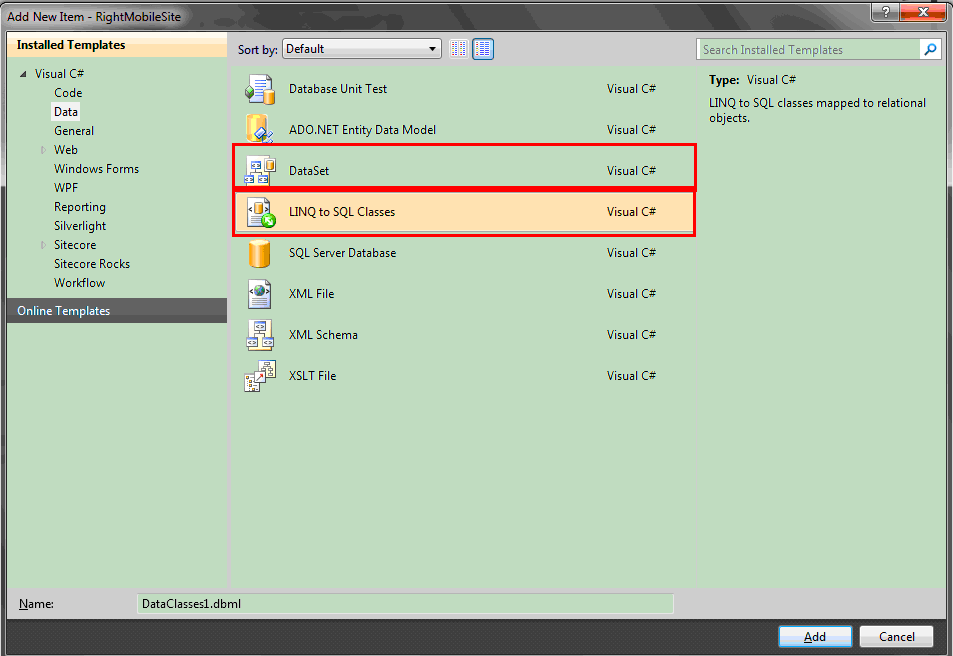Select the ADO.NET Entity Data Model icon
The height and width of the screenshot is (656, 953).
click(260, 129)
